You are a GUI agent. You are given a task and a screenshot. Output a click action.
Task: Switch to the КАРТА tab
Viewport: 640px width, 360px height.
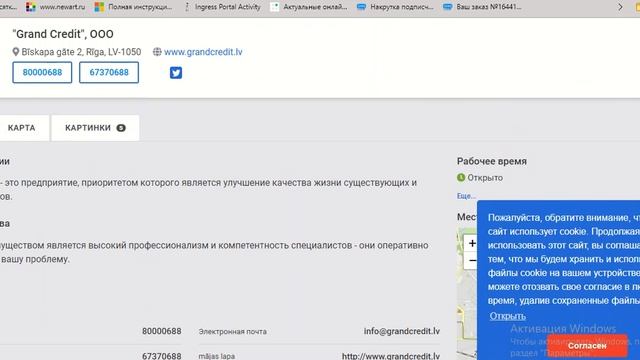click(x=23, y=128)
